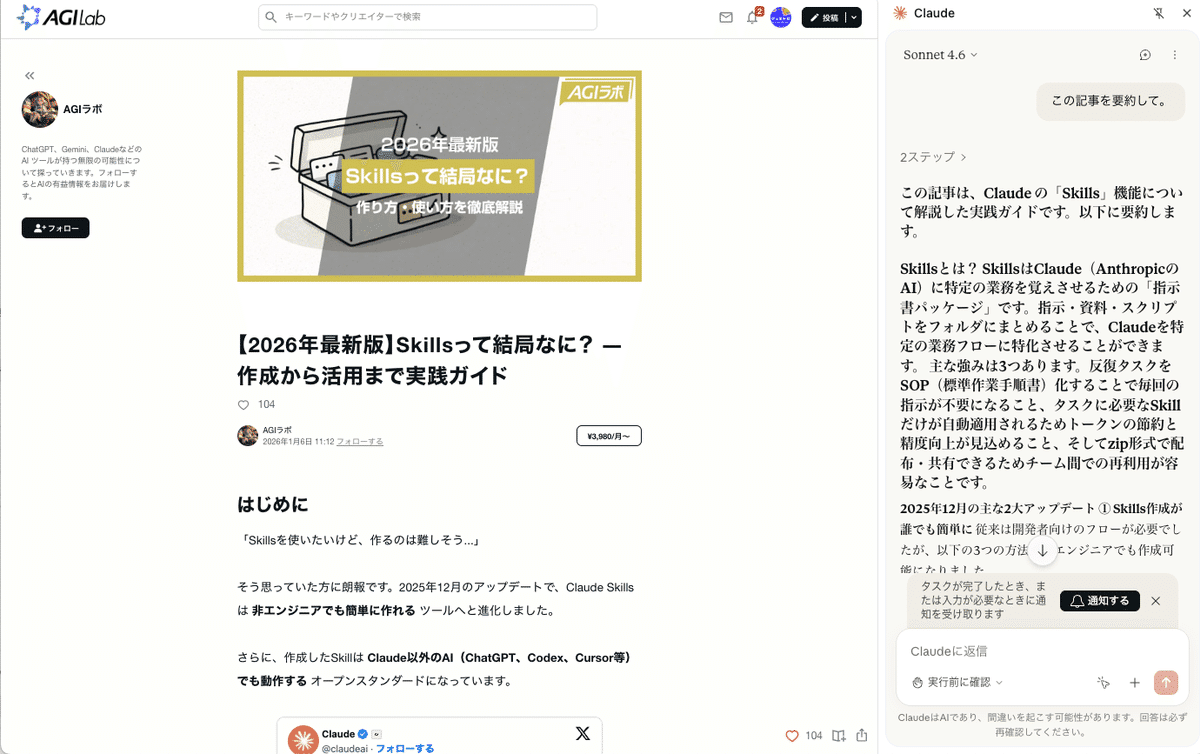Collapse sidebar with double chevron icon
The width and height of the screenshot is (1200, 754).
tap(30, 75)
